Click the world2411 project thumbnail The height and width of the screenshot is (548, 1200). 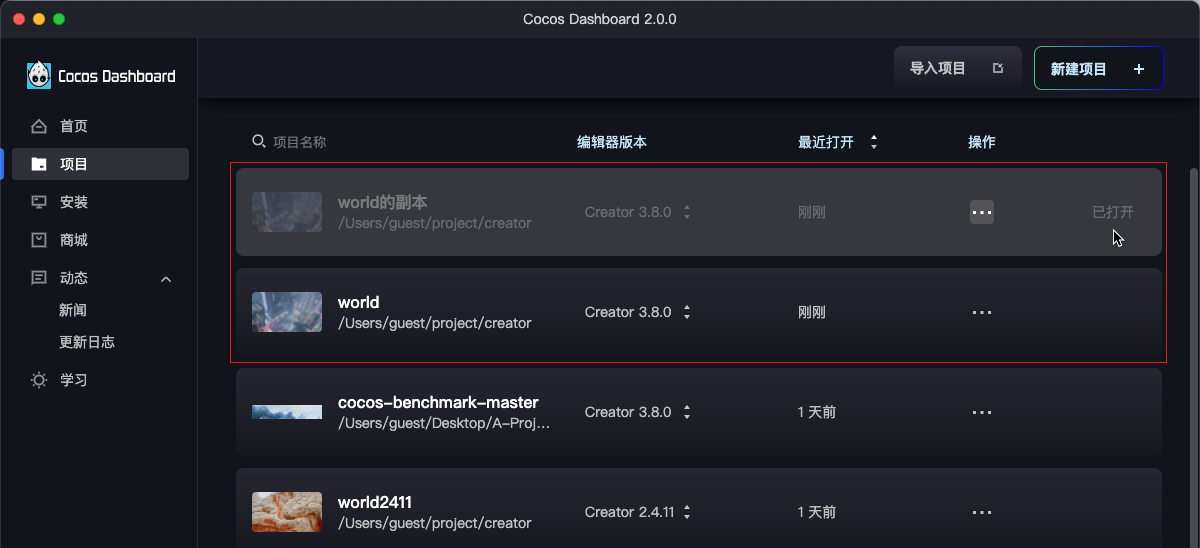click(x=287, y=512)
